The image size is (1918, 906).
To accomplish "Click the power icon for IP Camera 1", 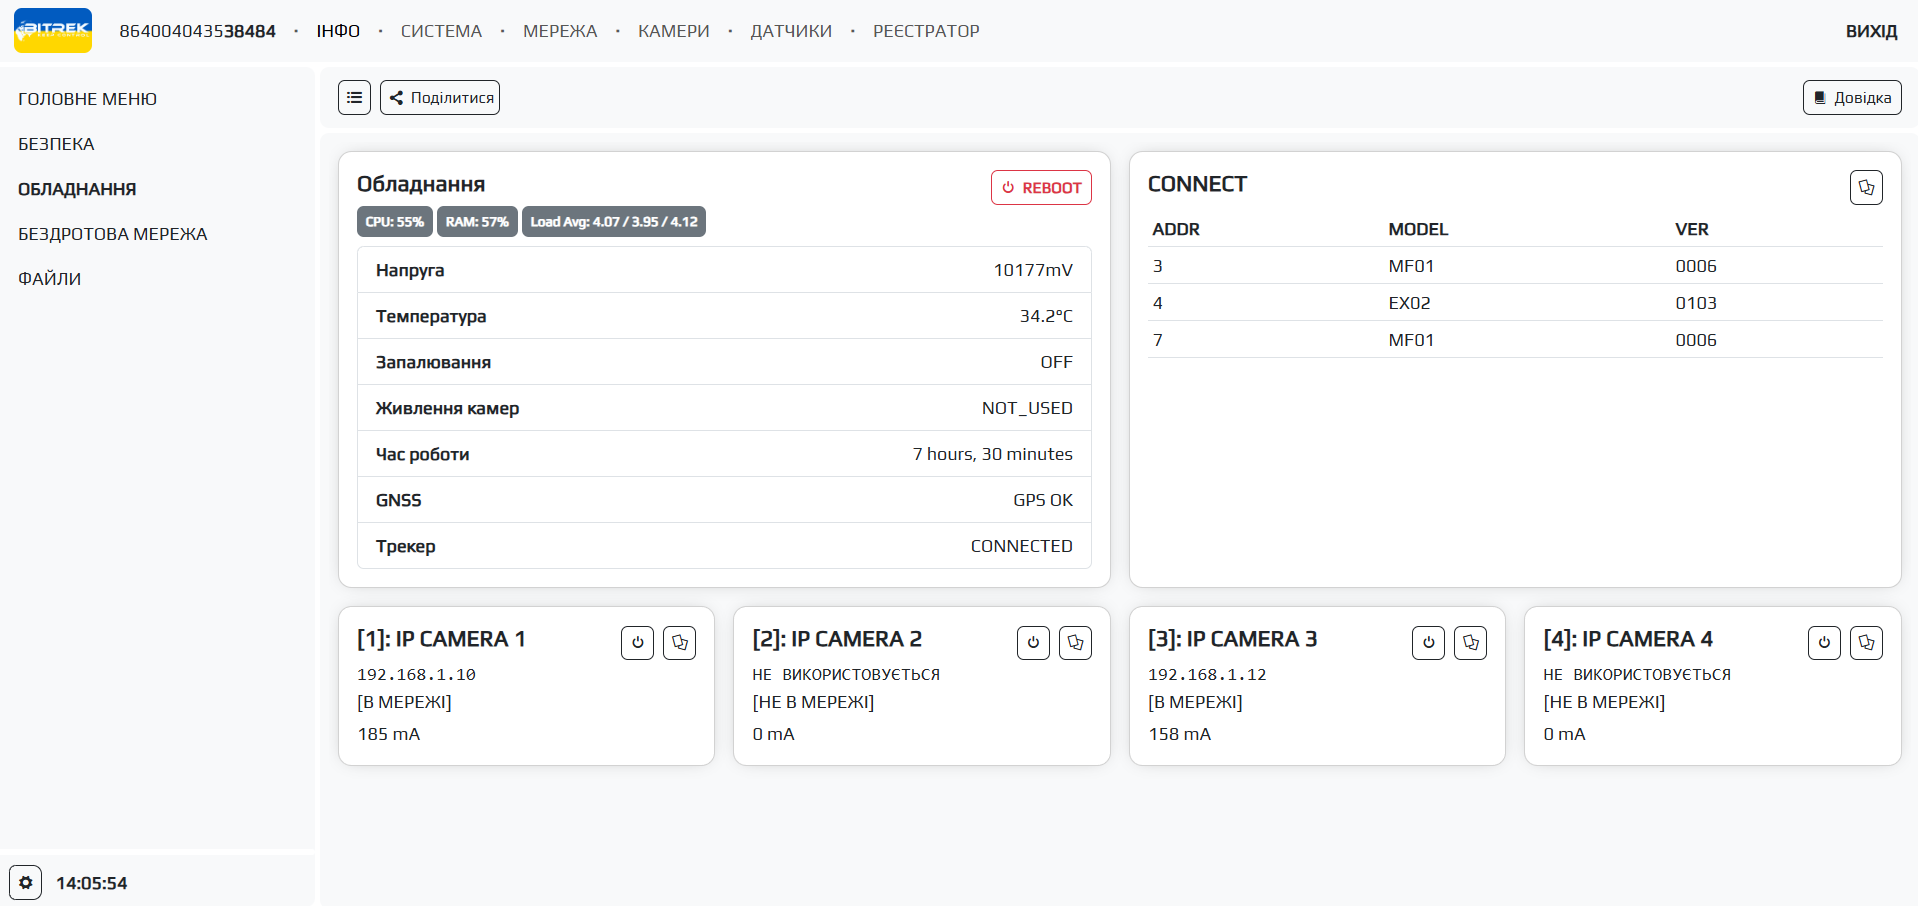I will coord(637,643).
